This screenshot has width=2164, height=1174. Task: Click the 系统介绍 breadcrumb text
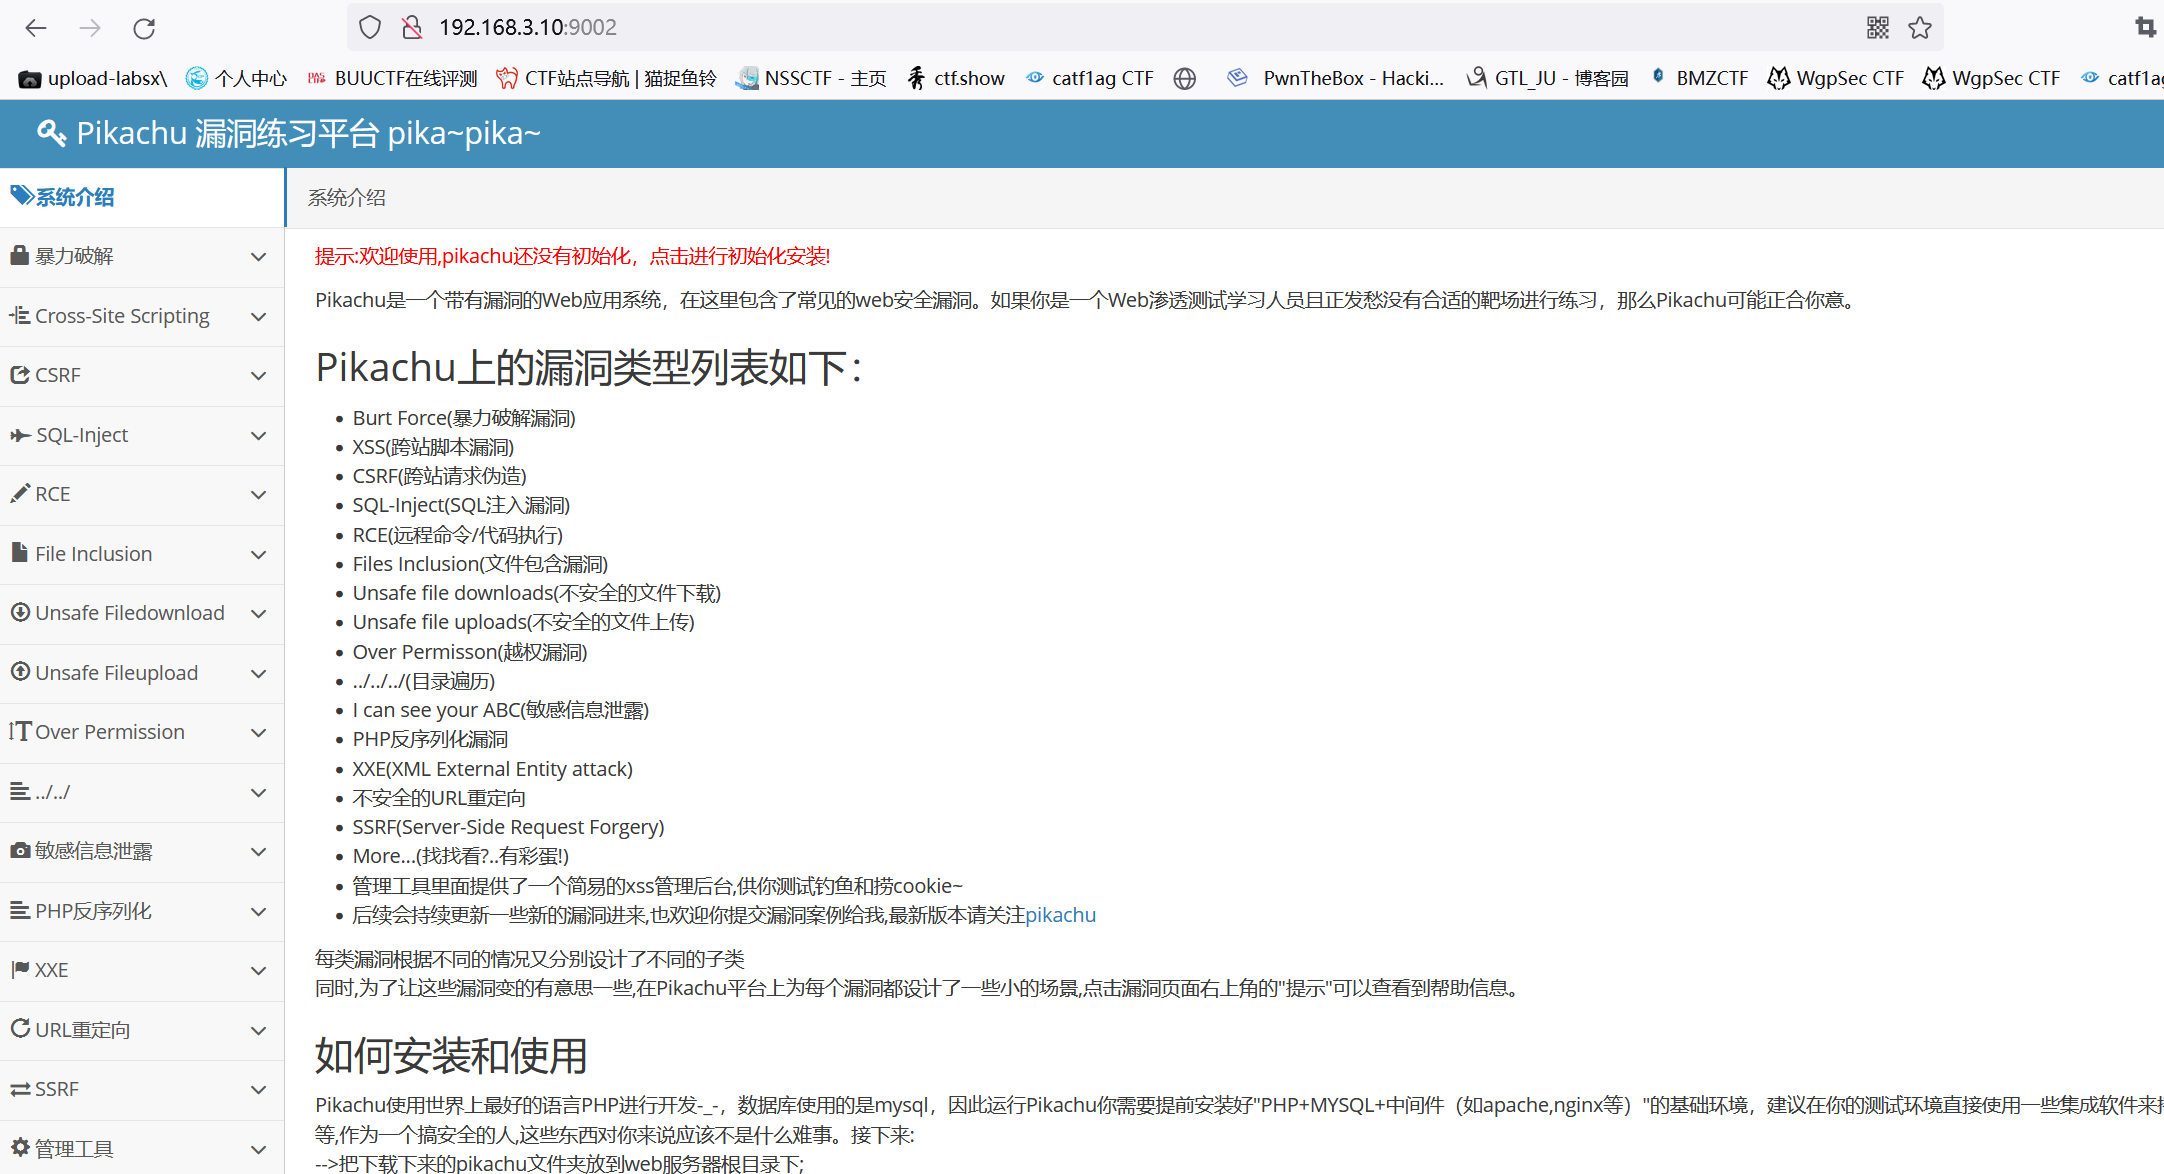pyautogui.click(x=346, y=198)
